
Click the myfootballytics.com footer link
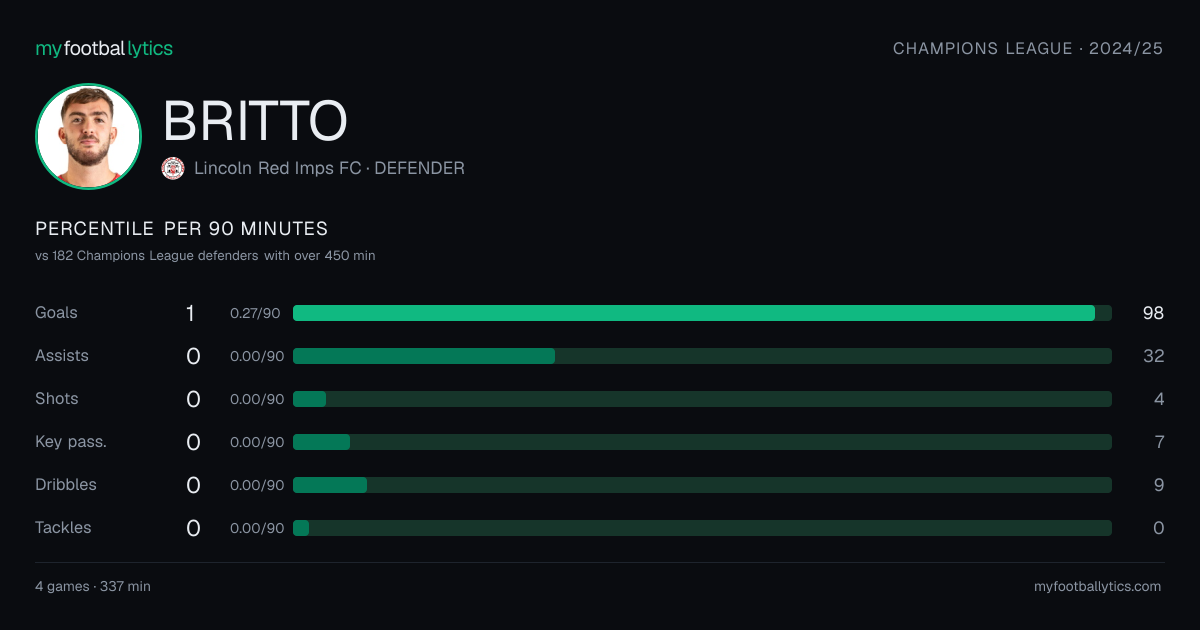[1098, 586]
